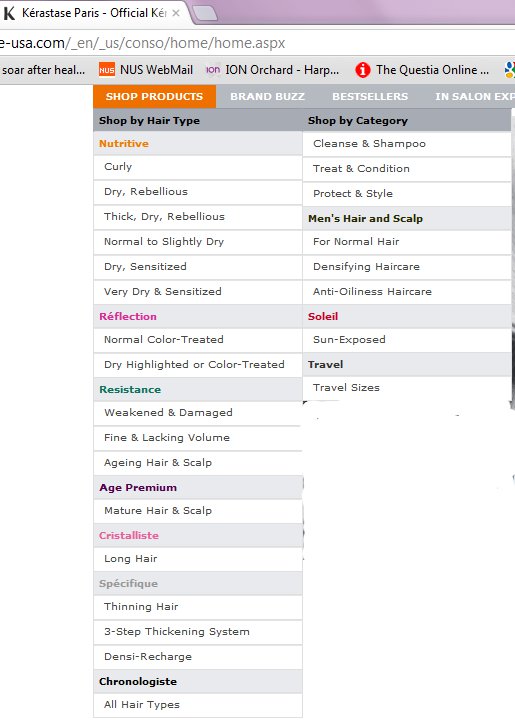The width and height of the screenshot is (515, 724).
Task: Open the BRAND BUZZ menu
Action: [267, 97]
